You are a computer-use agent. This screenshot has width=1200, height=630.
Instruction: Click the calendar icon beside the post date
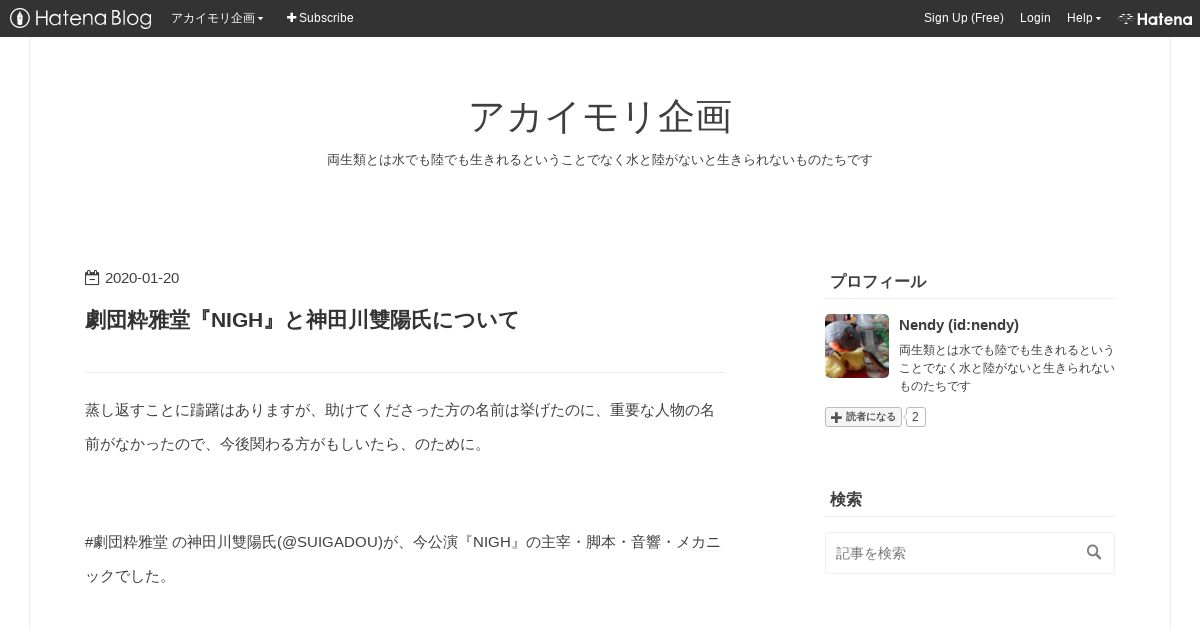[92, 278]
